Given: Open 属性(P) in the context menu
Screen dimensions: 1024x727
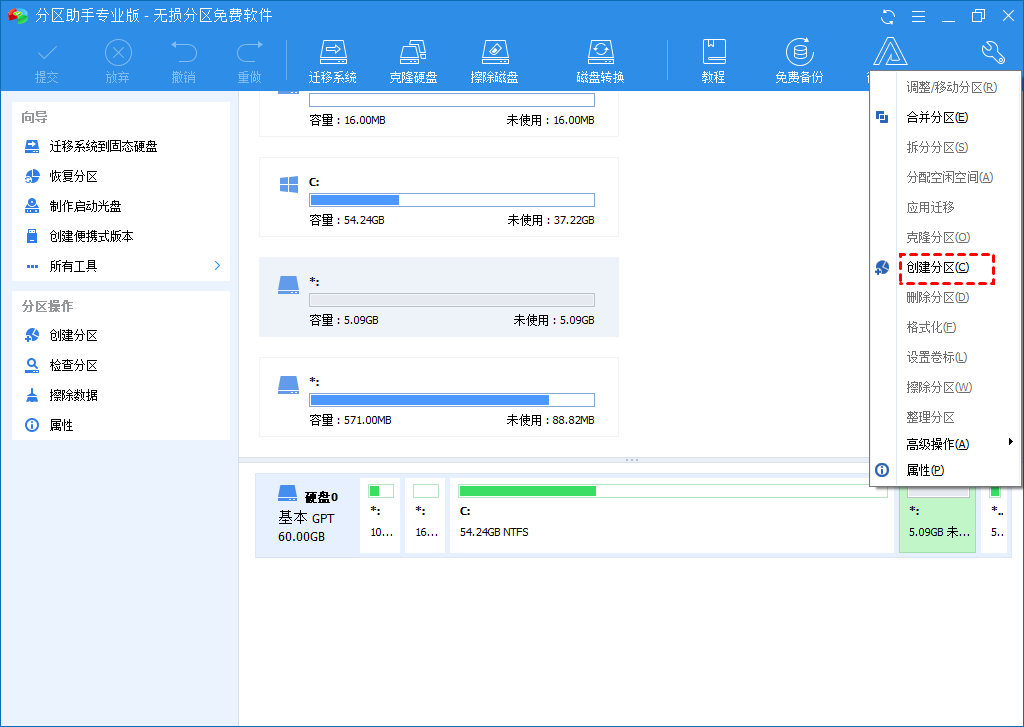Looking at the screenshot, I should 946,470.
